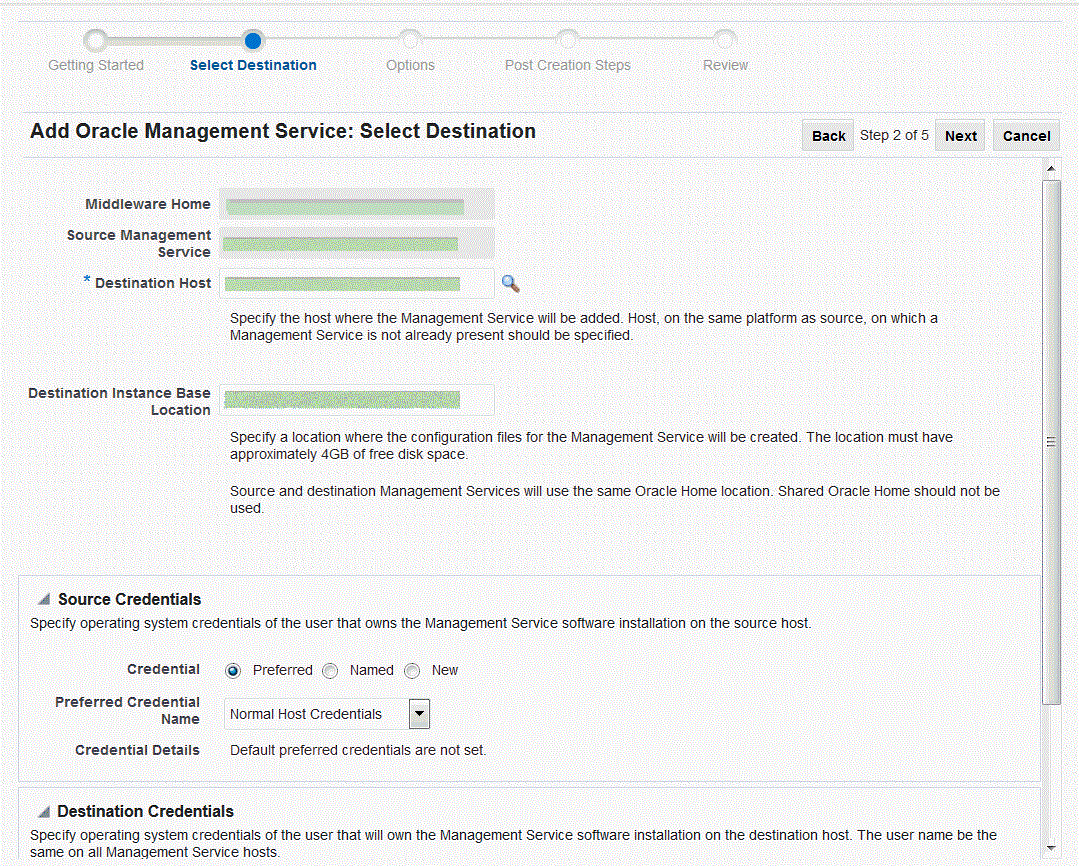Screen dimensions: 1079x866
Task: Click the Destination Instance Base Location field
Action: [x=357, y=400]
